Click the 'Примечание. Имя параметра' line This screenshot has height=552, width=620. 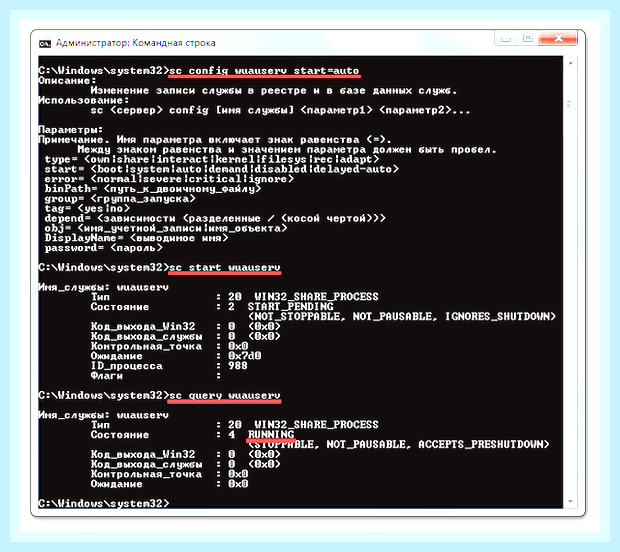click(215, 140)
